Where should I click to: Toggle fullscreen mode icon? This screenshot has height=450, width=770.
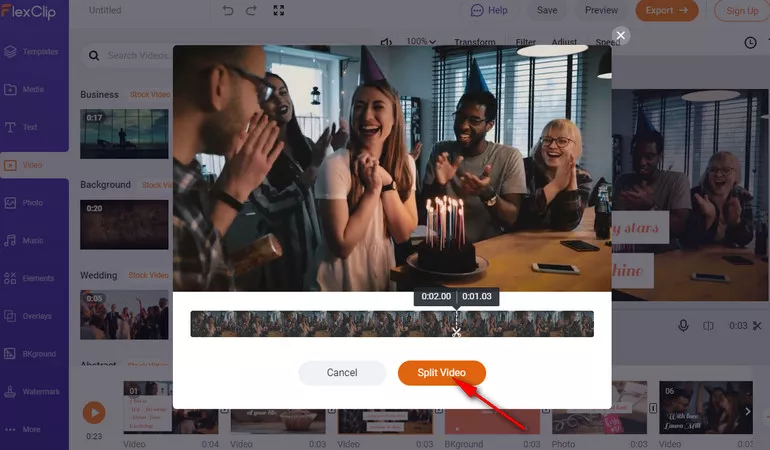pos(278,10)
